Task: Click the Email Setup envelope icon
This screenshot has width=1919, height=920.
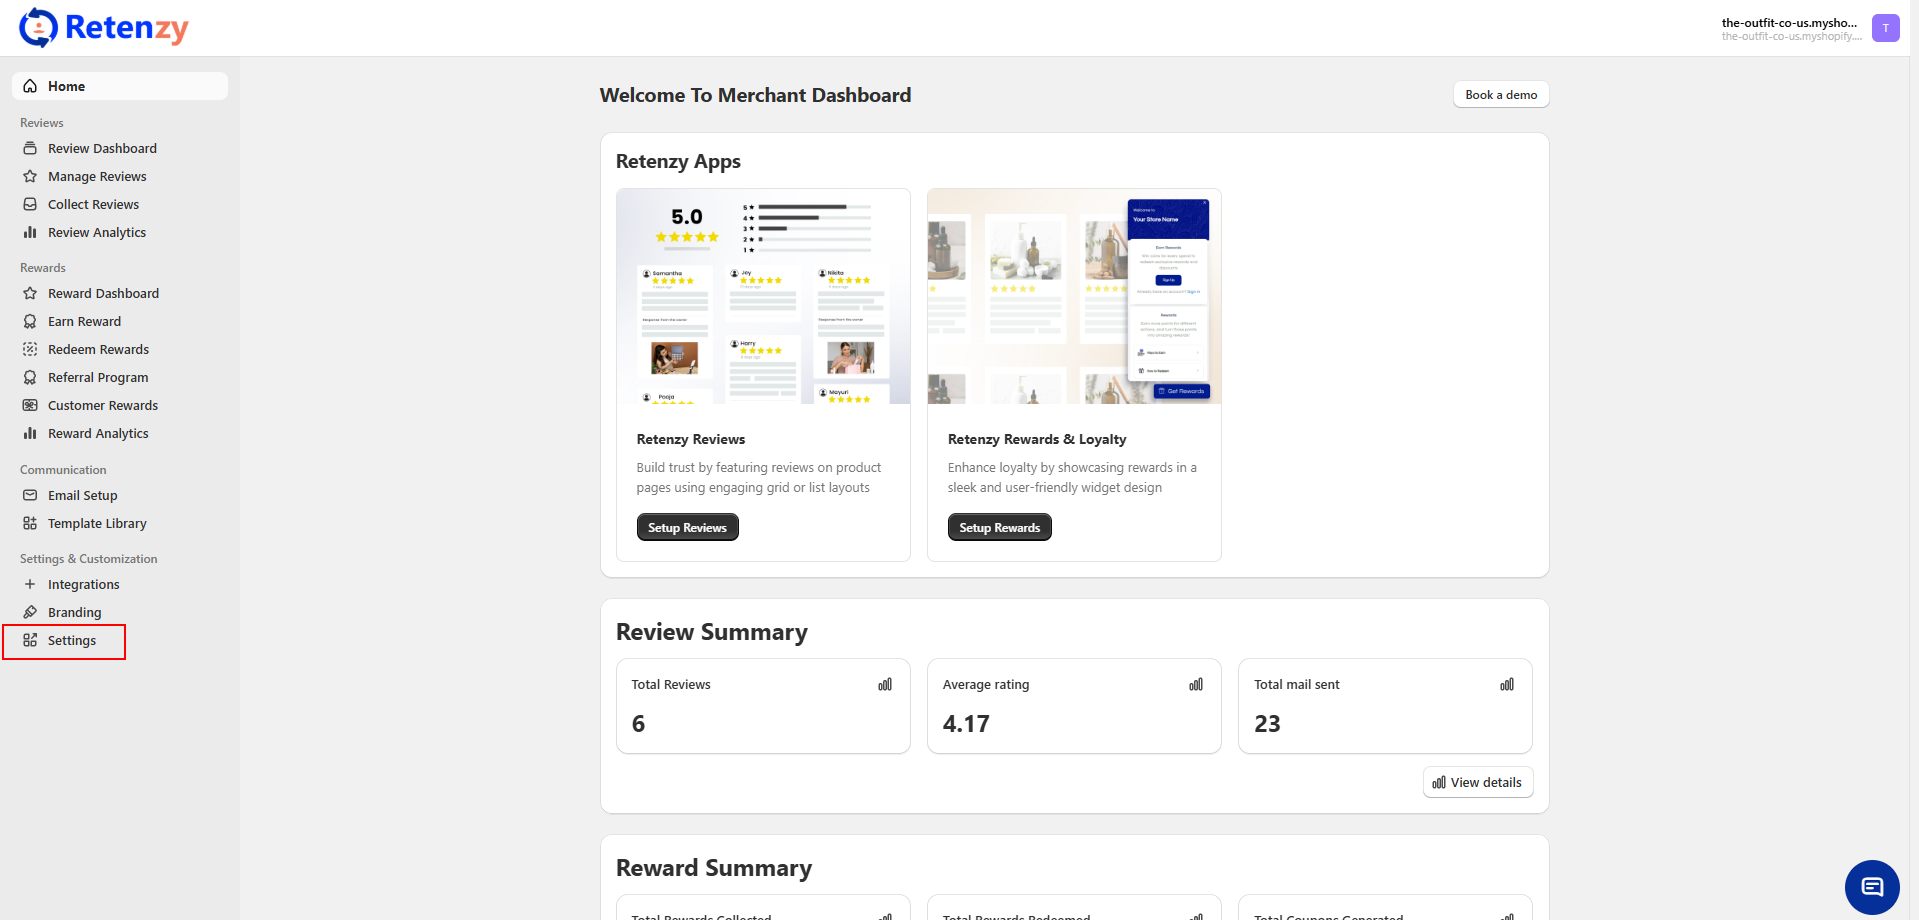Action: click(x=30, y=495)
